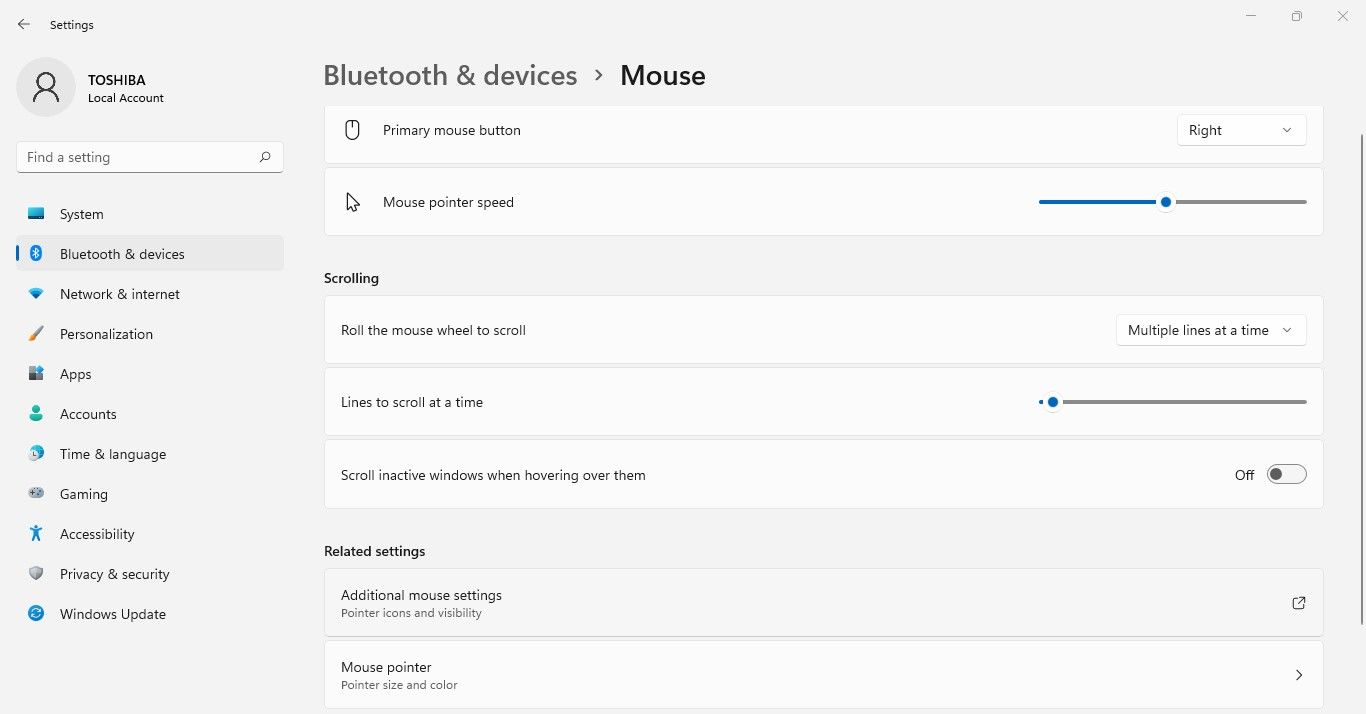Adjust the Mouse pointer speed slider
Viewport: 1366px width, 714px height.
click(1165, 201)
